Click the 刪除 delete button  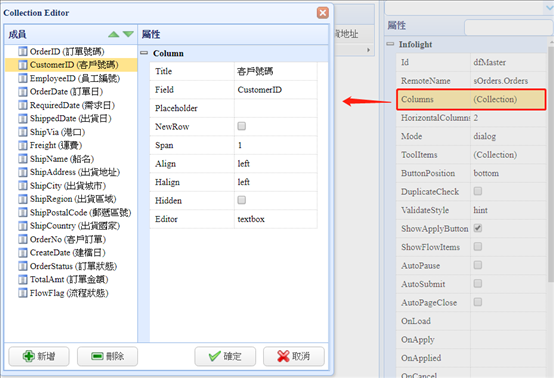click(x=107, y=356)
